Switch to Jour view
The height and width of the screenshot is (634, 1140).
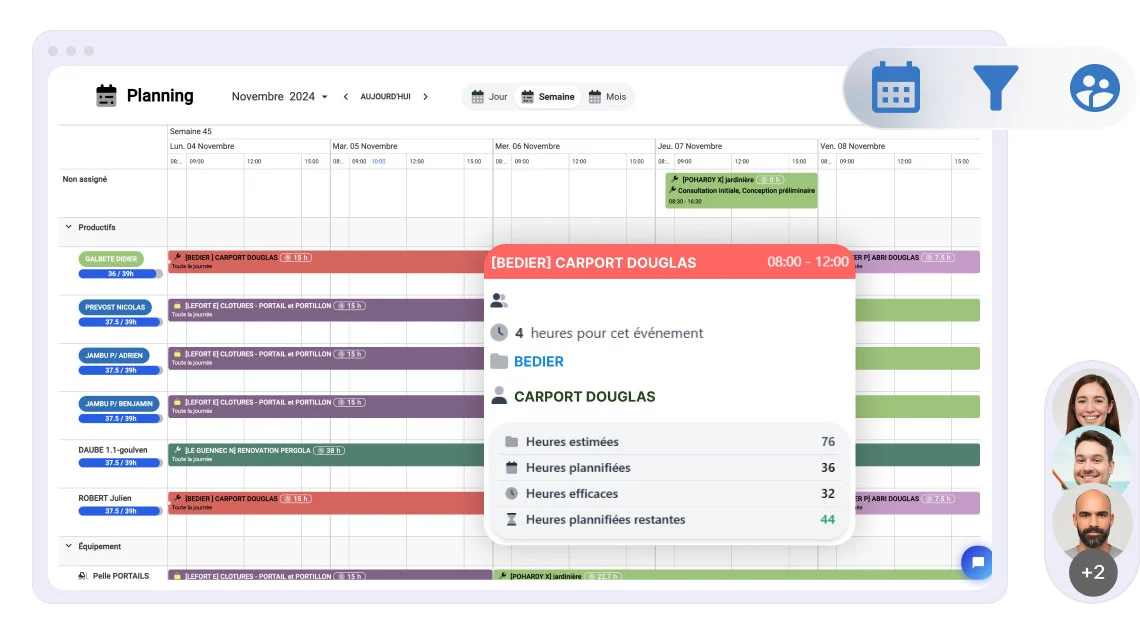coord(489,97)
